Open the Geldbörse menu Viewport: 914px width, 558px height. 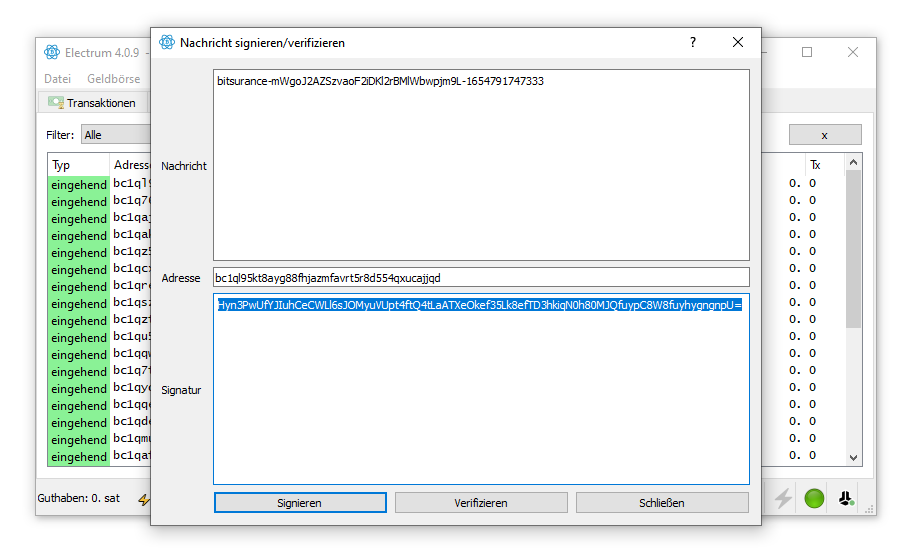[x=113, y=79]
